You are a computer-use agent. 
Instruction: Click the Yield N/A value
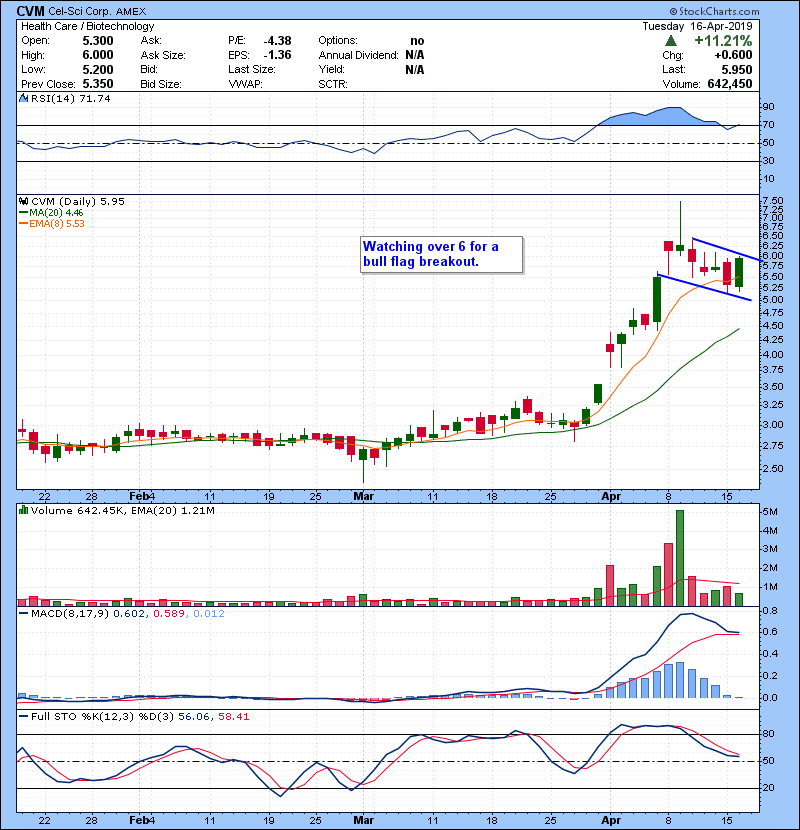pos(415,69)
